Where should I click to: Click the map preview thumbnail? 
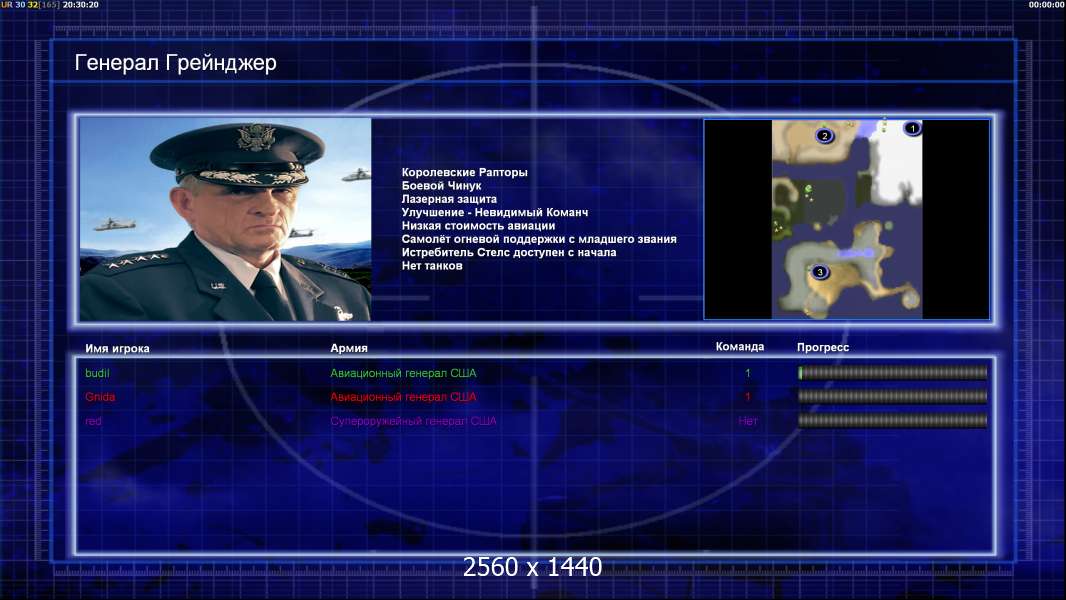coord(846,219)
